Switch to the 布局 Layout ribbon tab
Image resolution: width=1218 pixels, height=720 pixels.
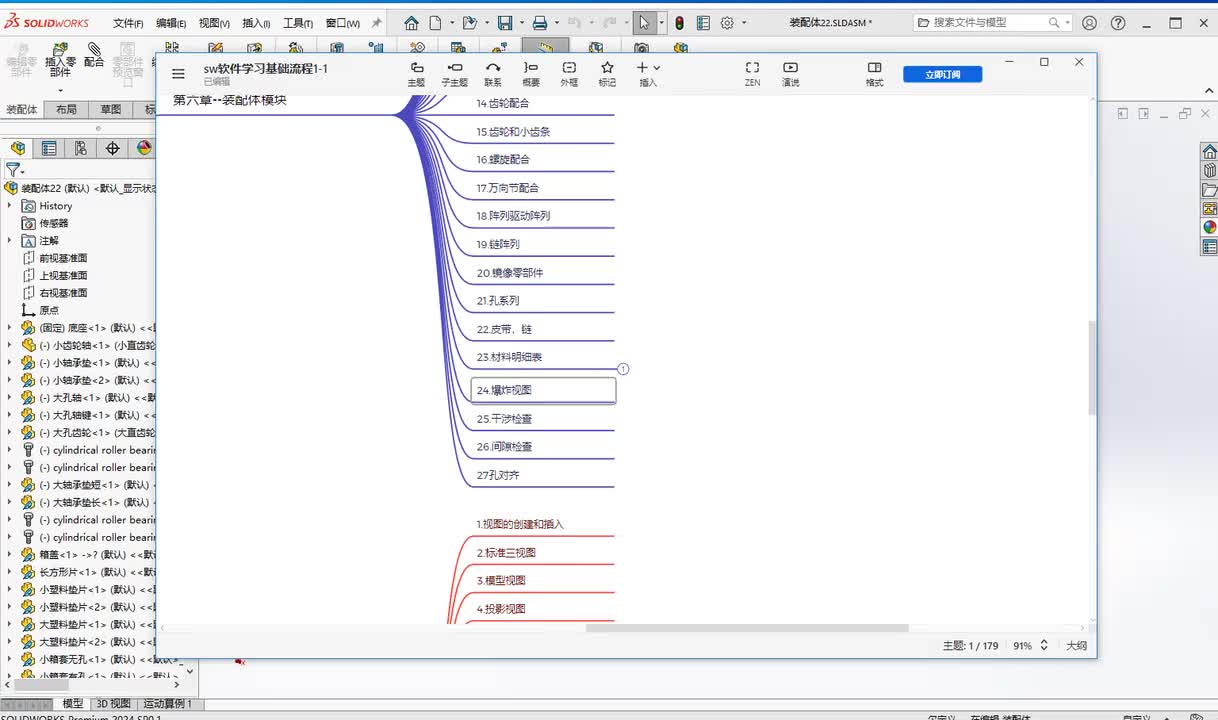66,110
